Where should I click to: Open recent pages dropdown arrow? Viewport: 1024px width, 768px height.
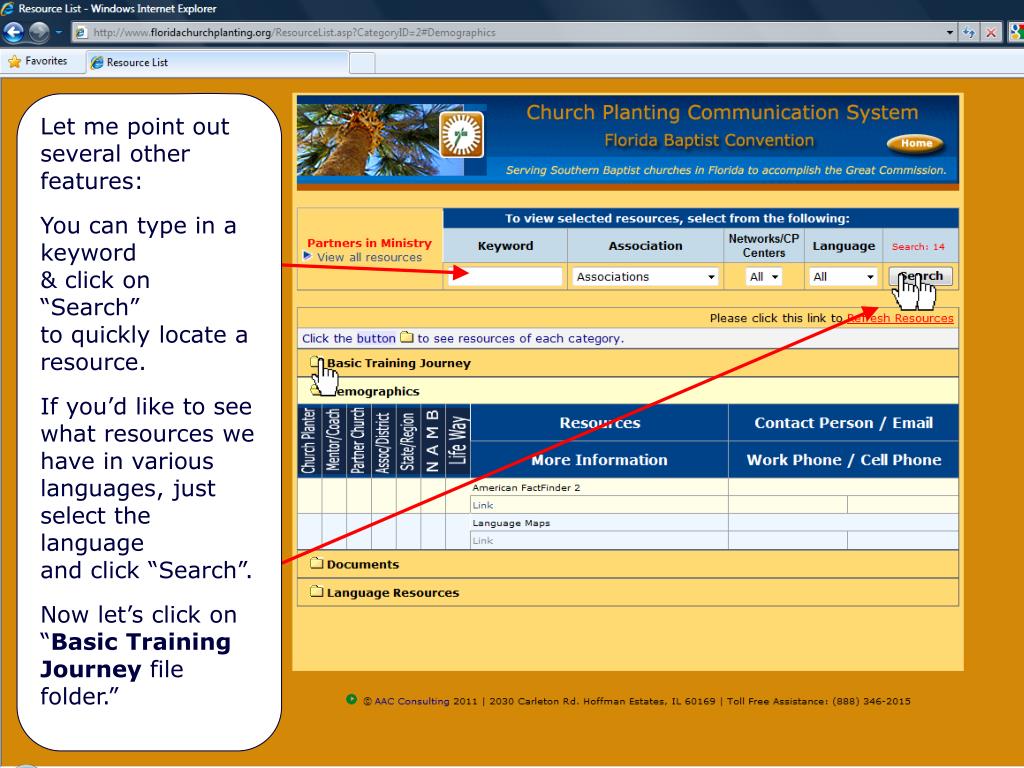coord(58,32)
